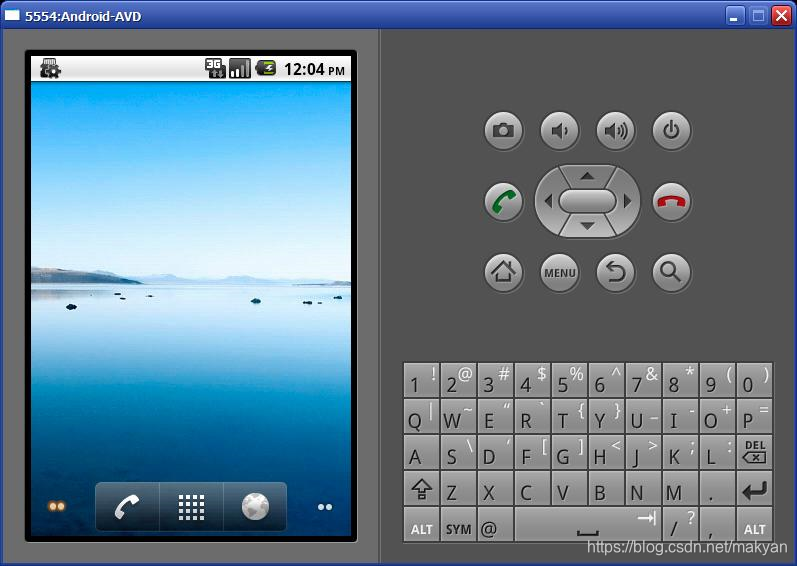Tap the signal strength icon
The width and height of the screenshot is (797, 566).
[x=239, y=68]
